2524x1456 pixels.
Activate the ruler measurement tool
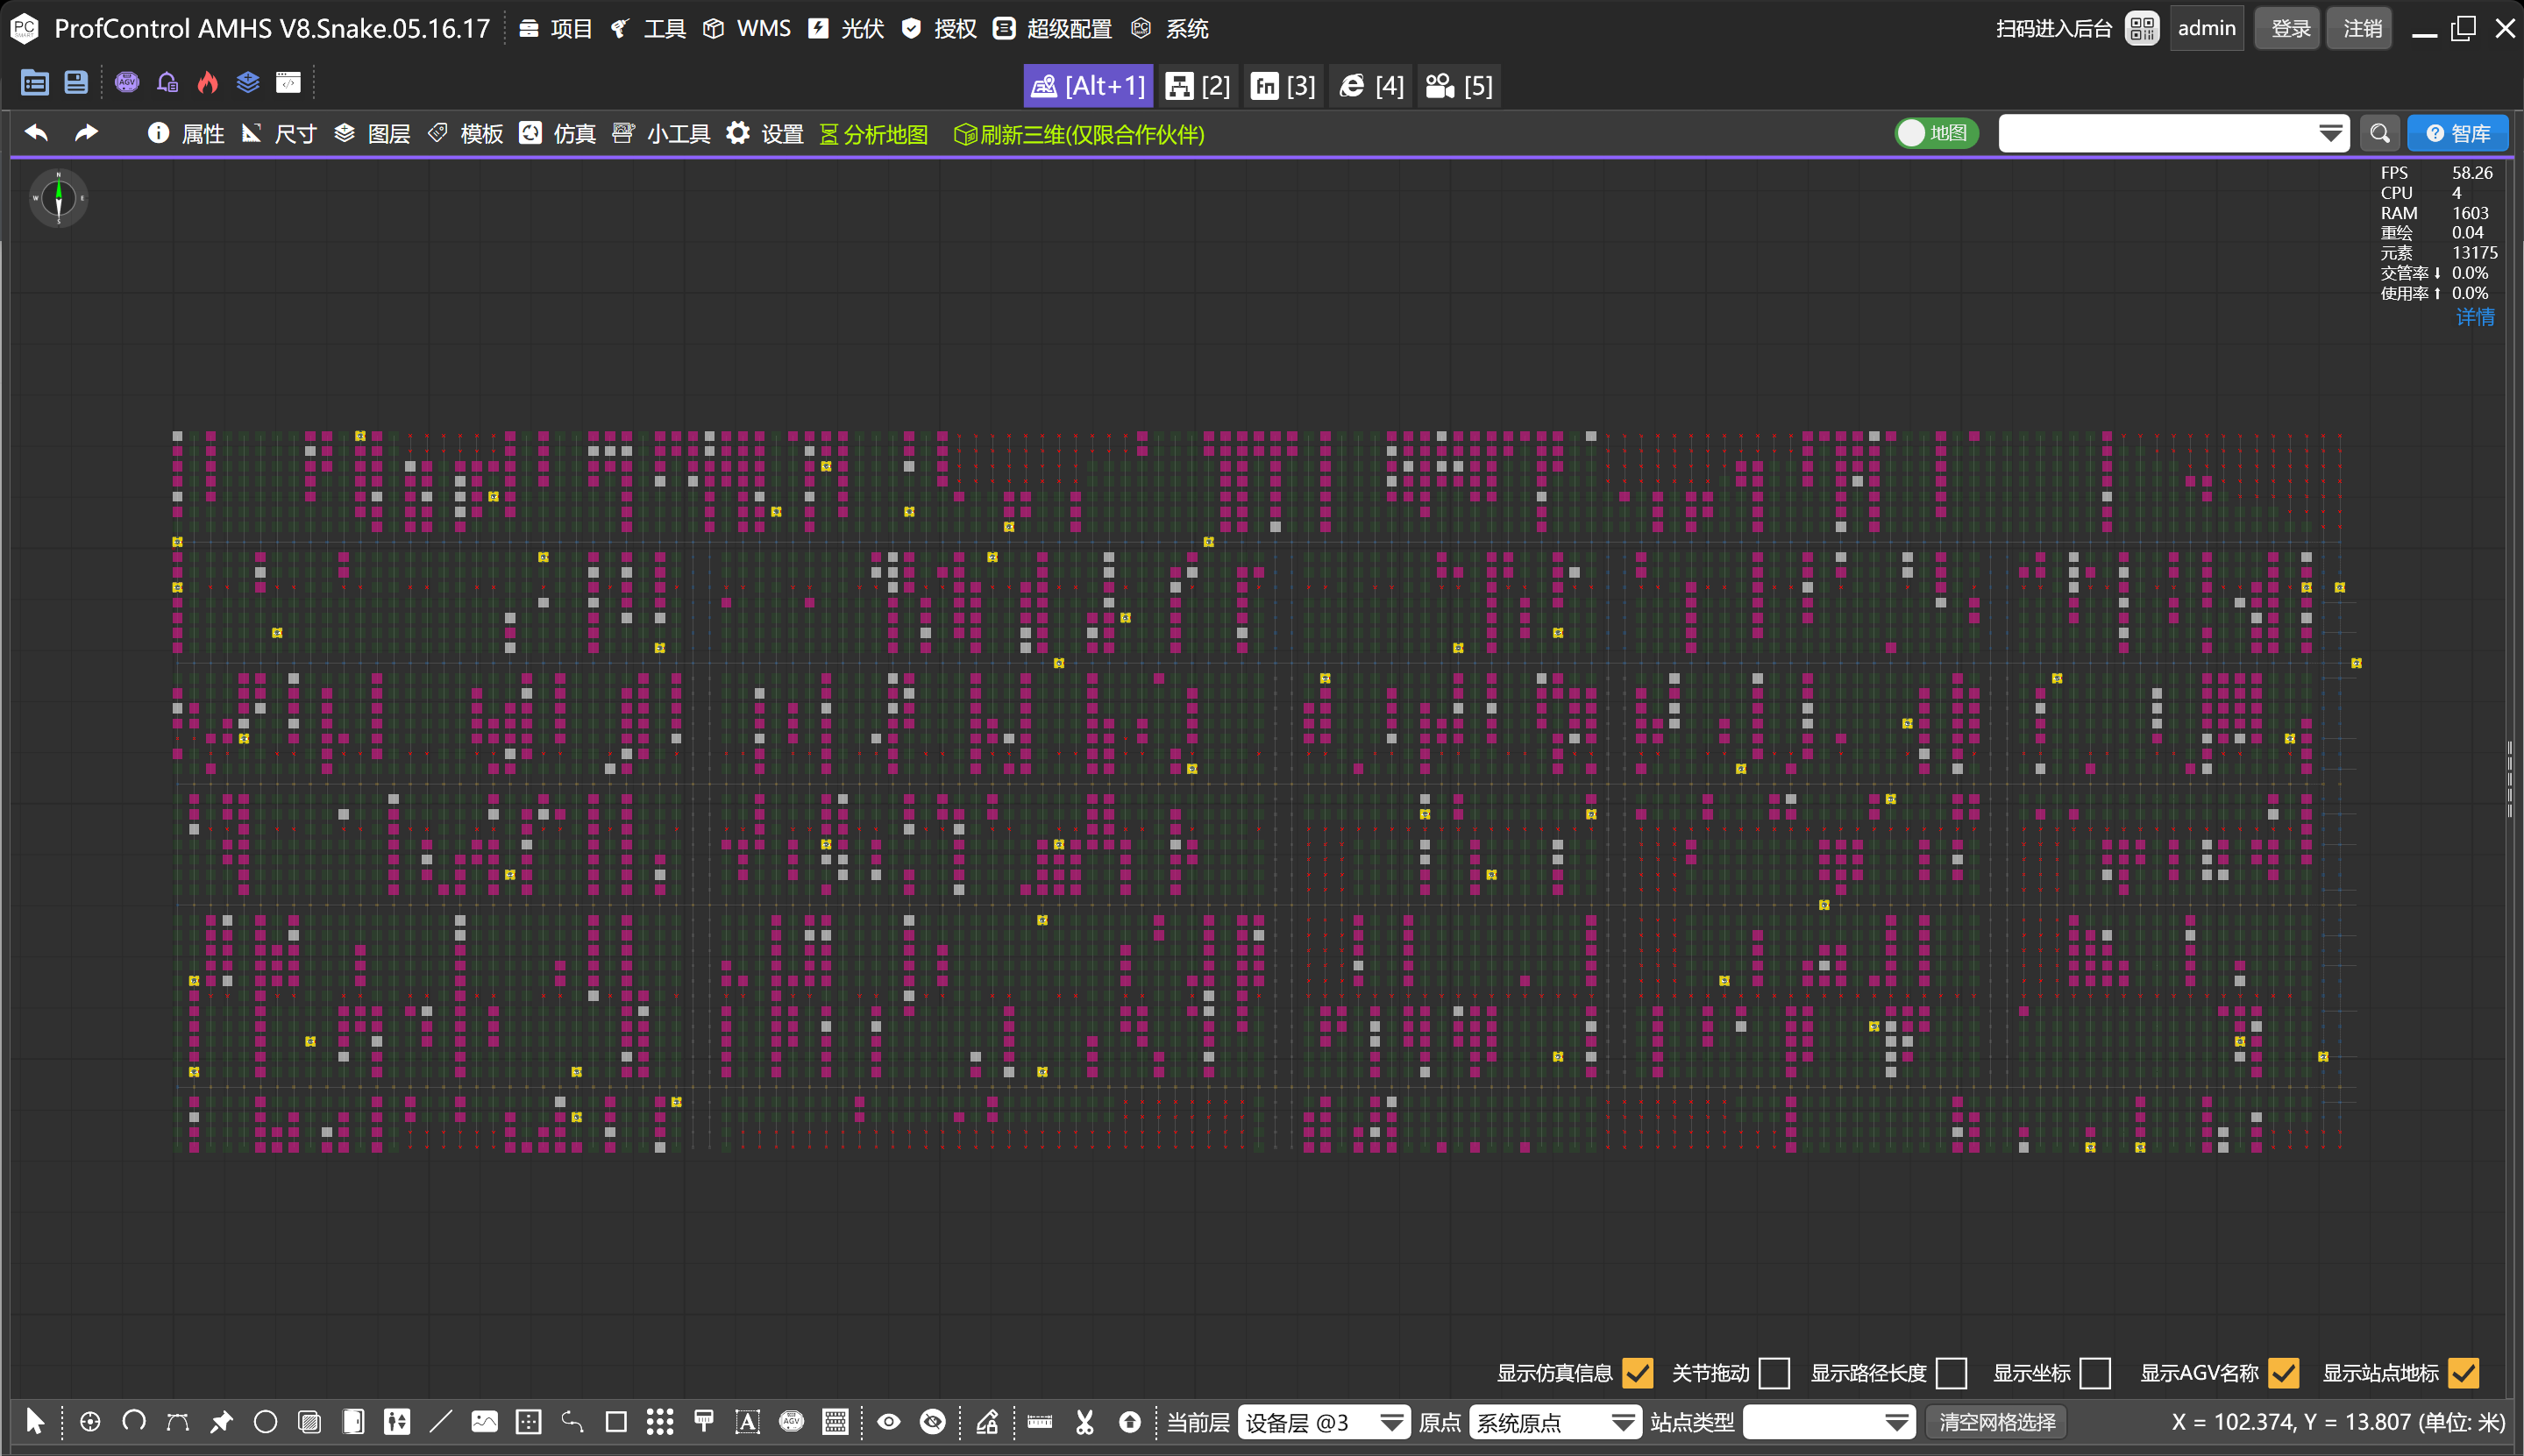1040,1421
